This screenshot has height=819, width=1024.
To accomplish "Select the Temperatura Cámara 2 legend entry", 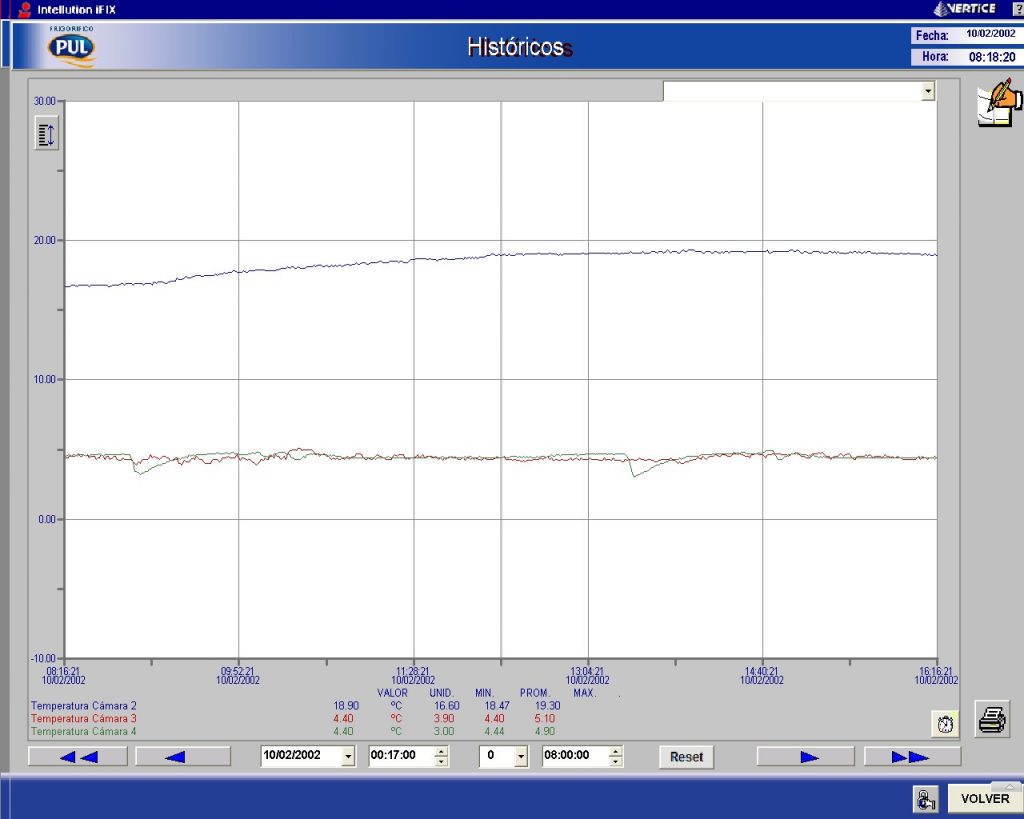I will tap(83, 706).
